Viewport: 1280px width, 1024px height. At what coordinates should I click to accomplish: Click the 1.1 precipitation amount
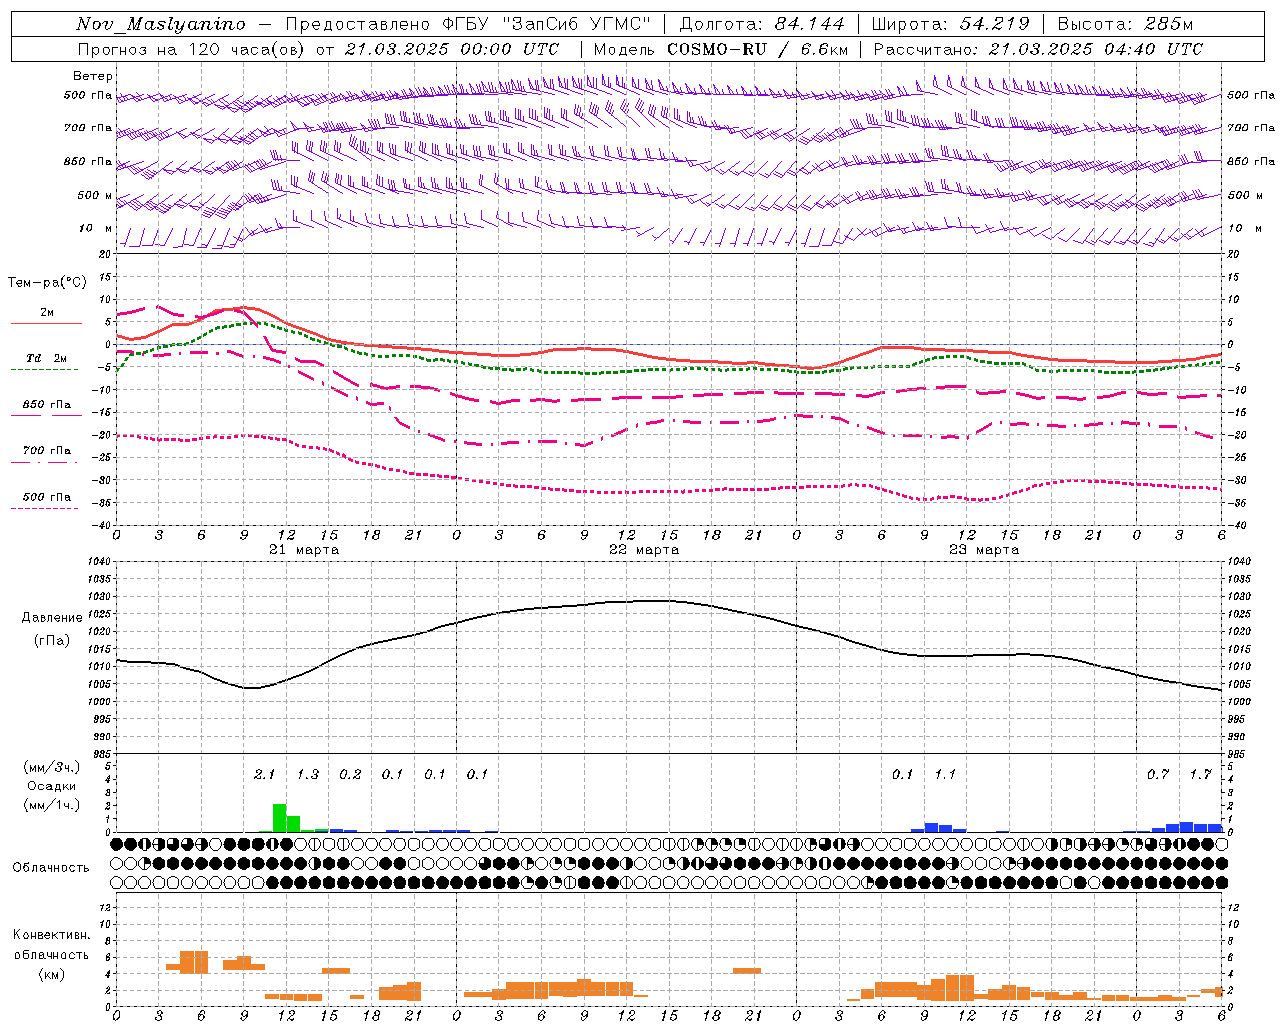tap(945, 774)
